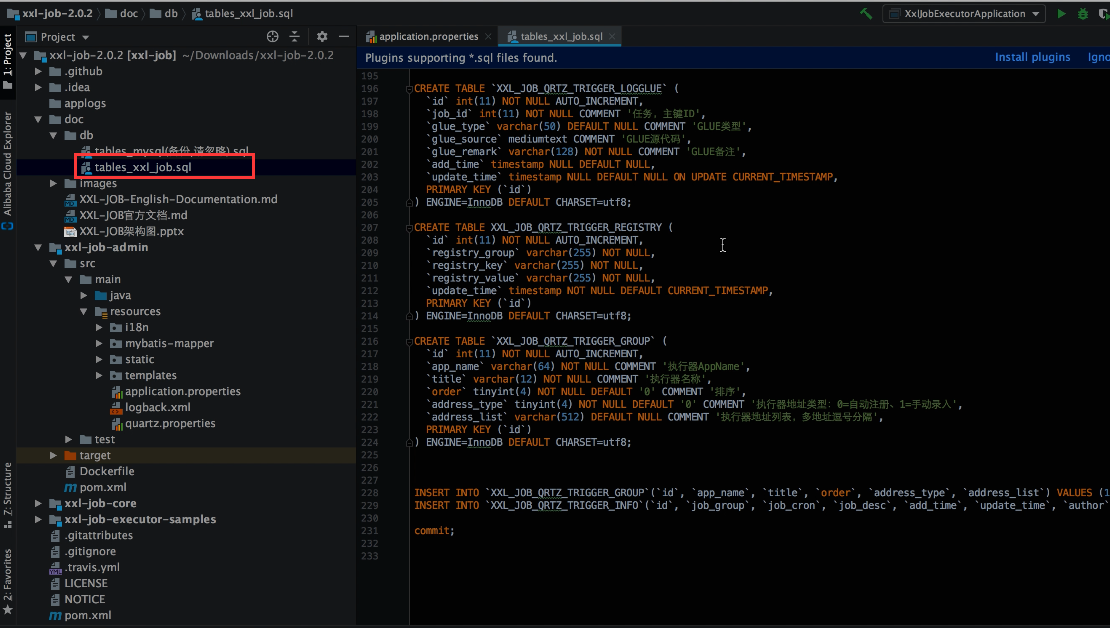Click the commit; statement in the editor
Screen dimensions: 1110x628
click(434, 531)
